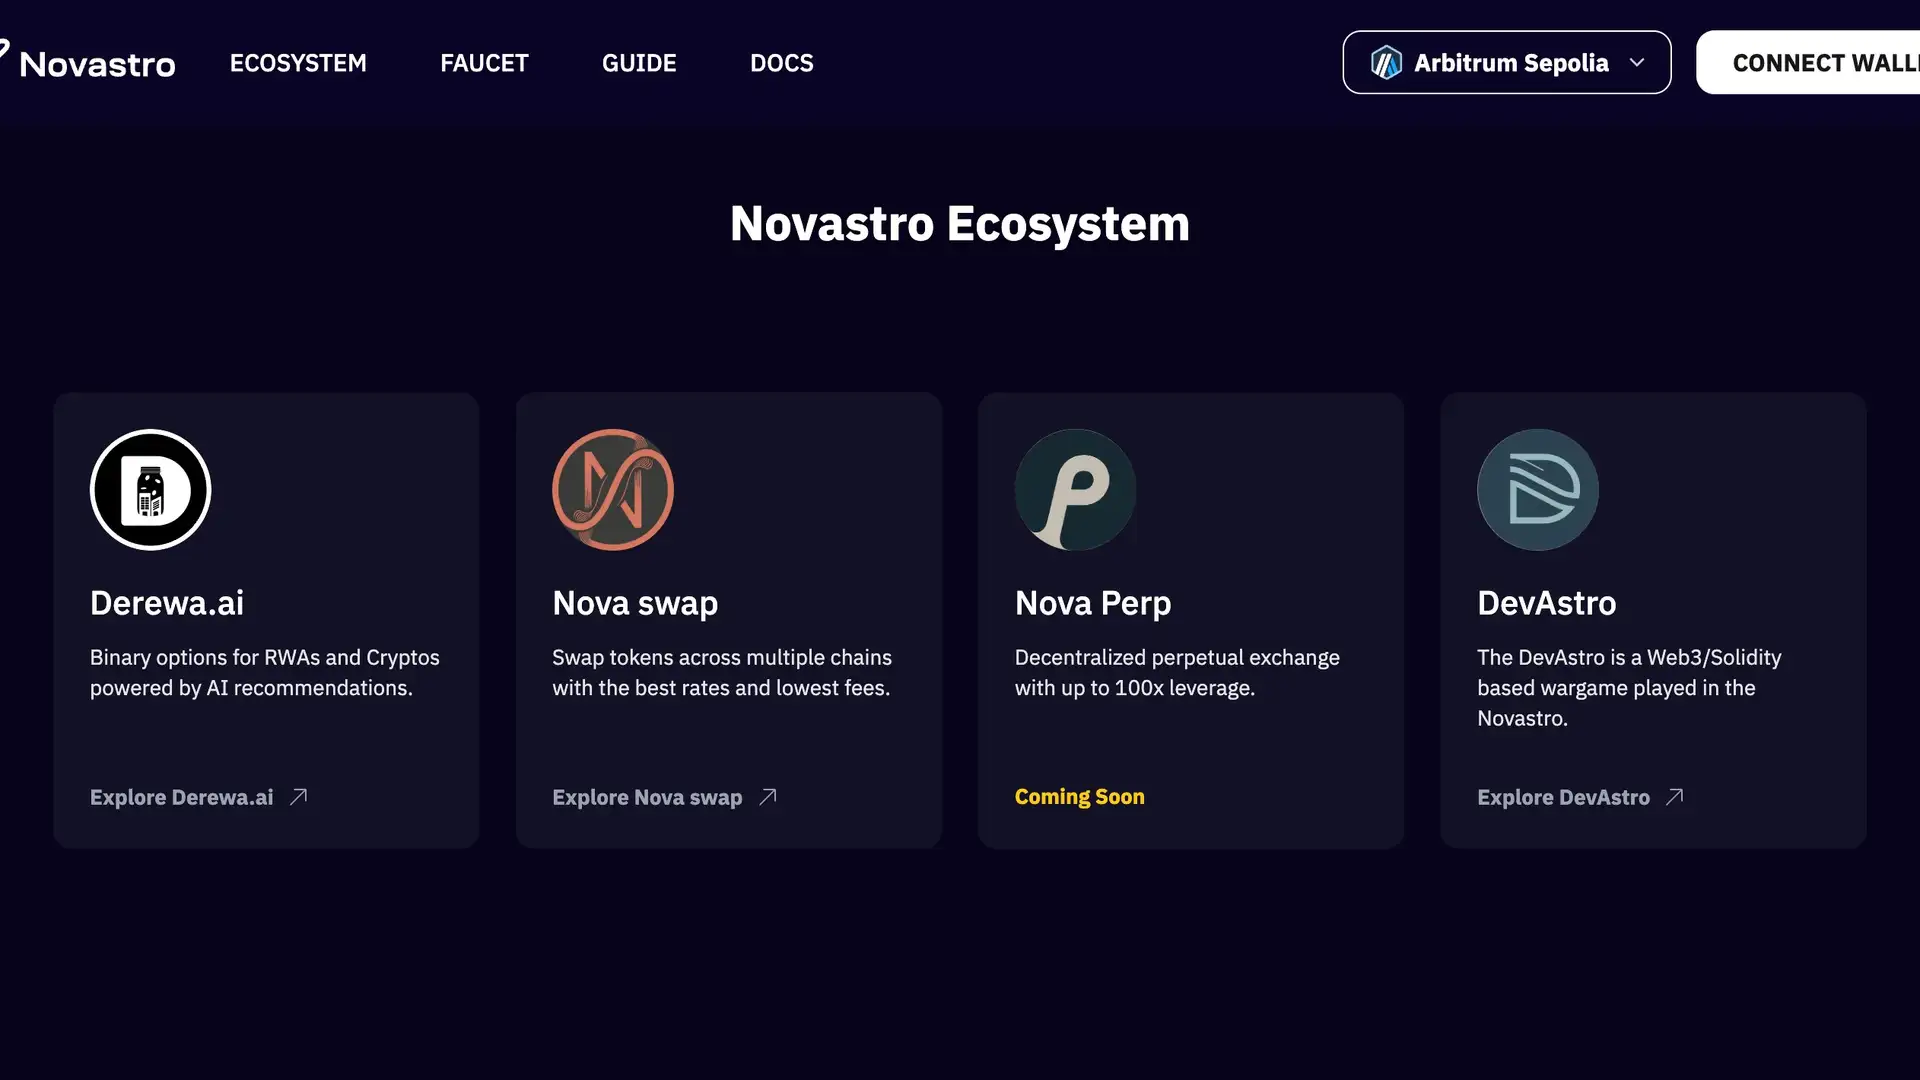
Task: Click the DevAstro circular logo icon
Action: point(1538,490)
